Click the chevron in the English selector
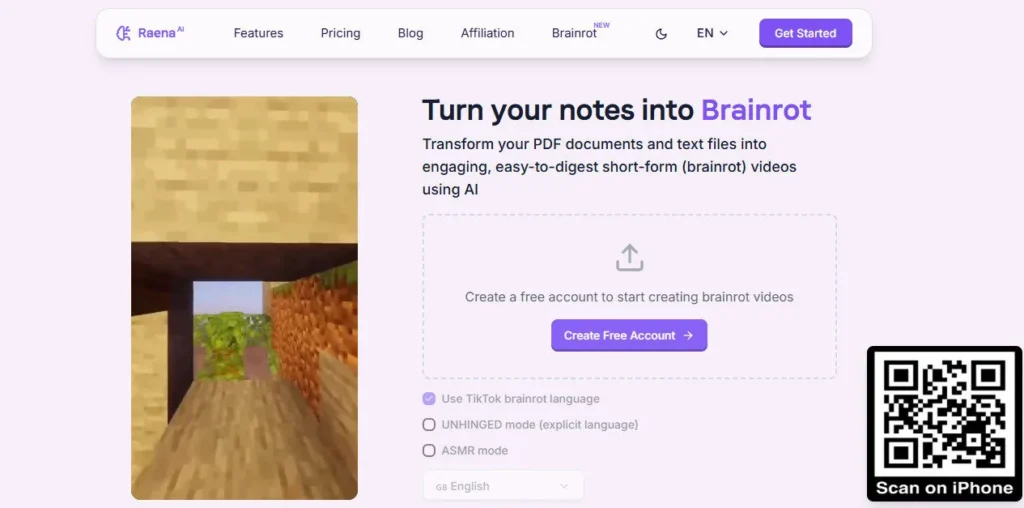 coord(564,486)
